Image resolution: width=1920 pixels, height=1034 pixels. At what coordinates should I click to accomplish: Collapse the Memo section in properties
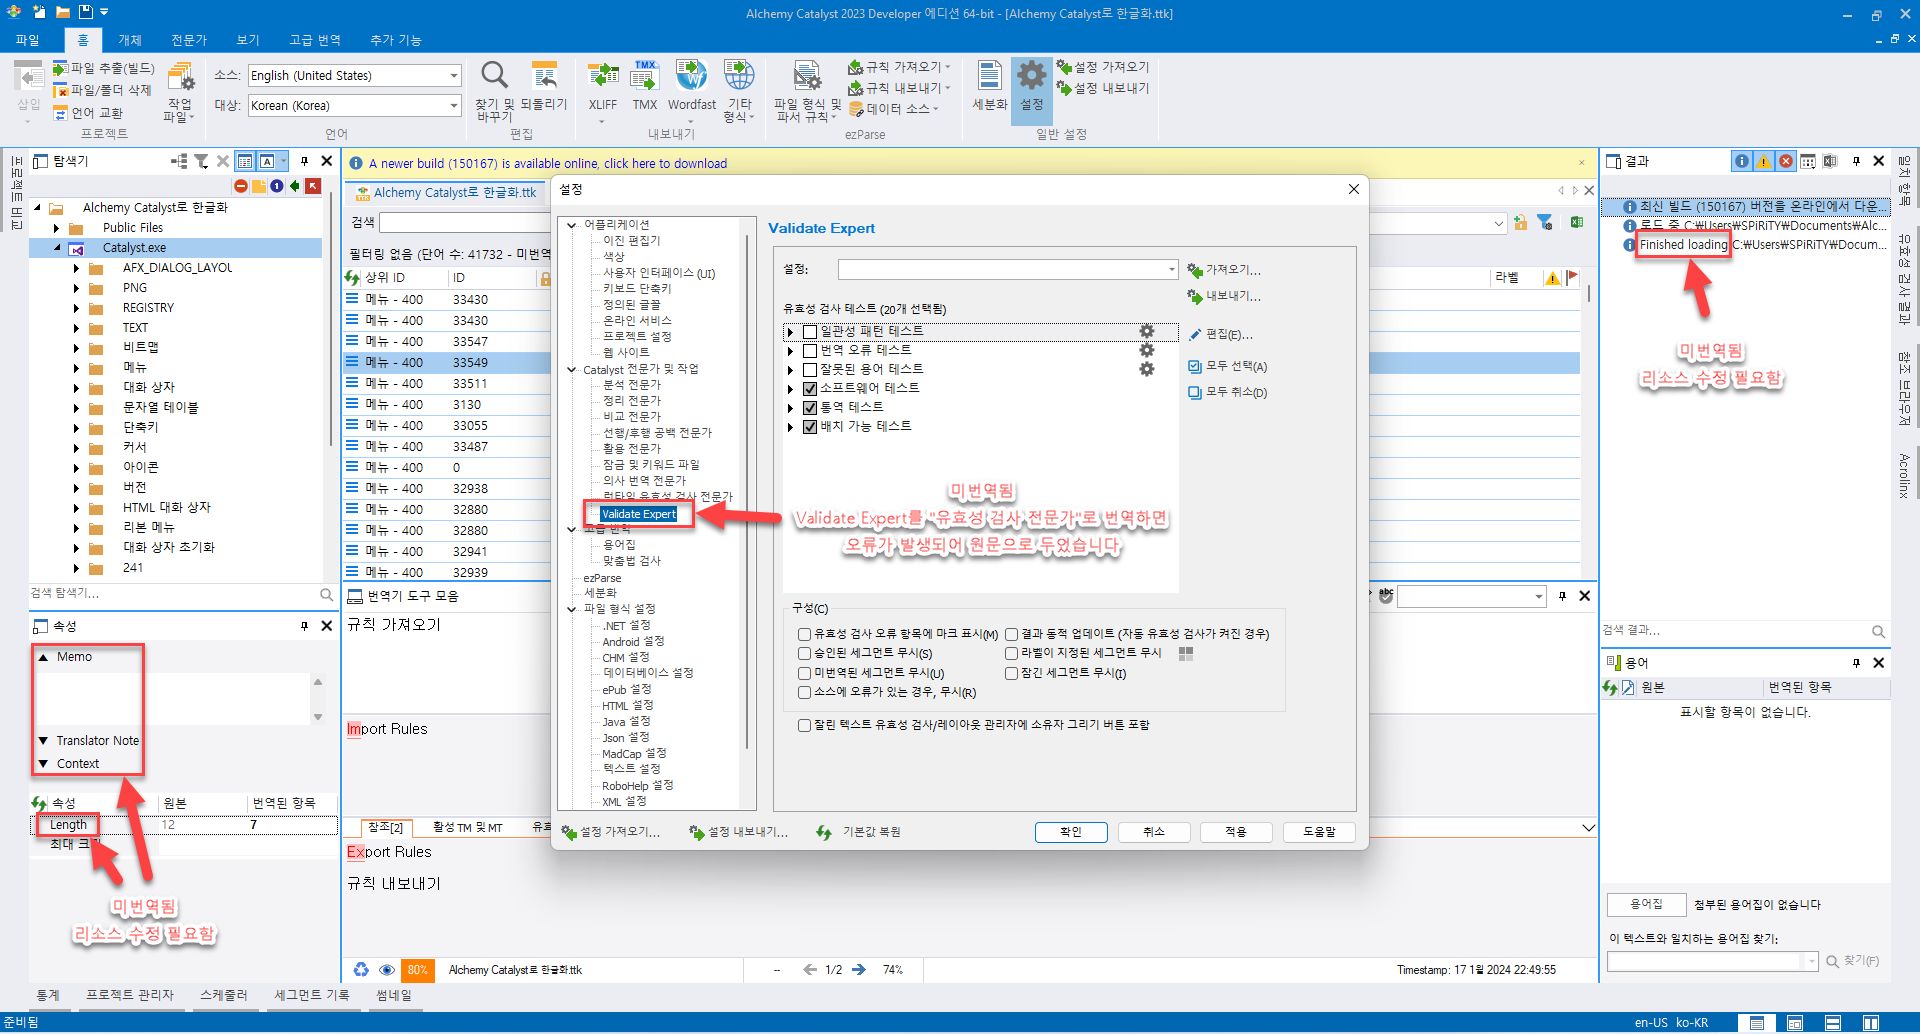click(x=43, y=657)
